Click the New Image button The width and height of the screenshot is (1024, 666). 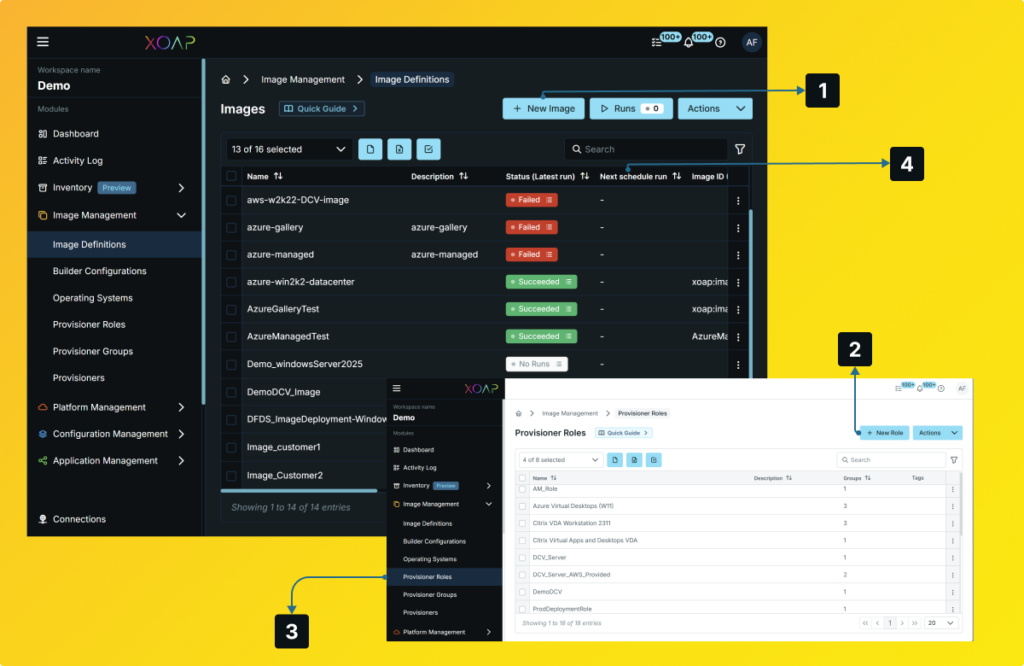click(x=543, y=108)
